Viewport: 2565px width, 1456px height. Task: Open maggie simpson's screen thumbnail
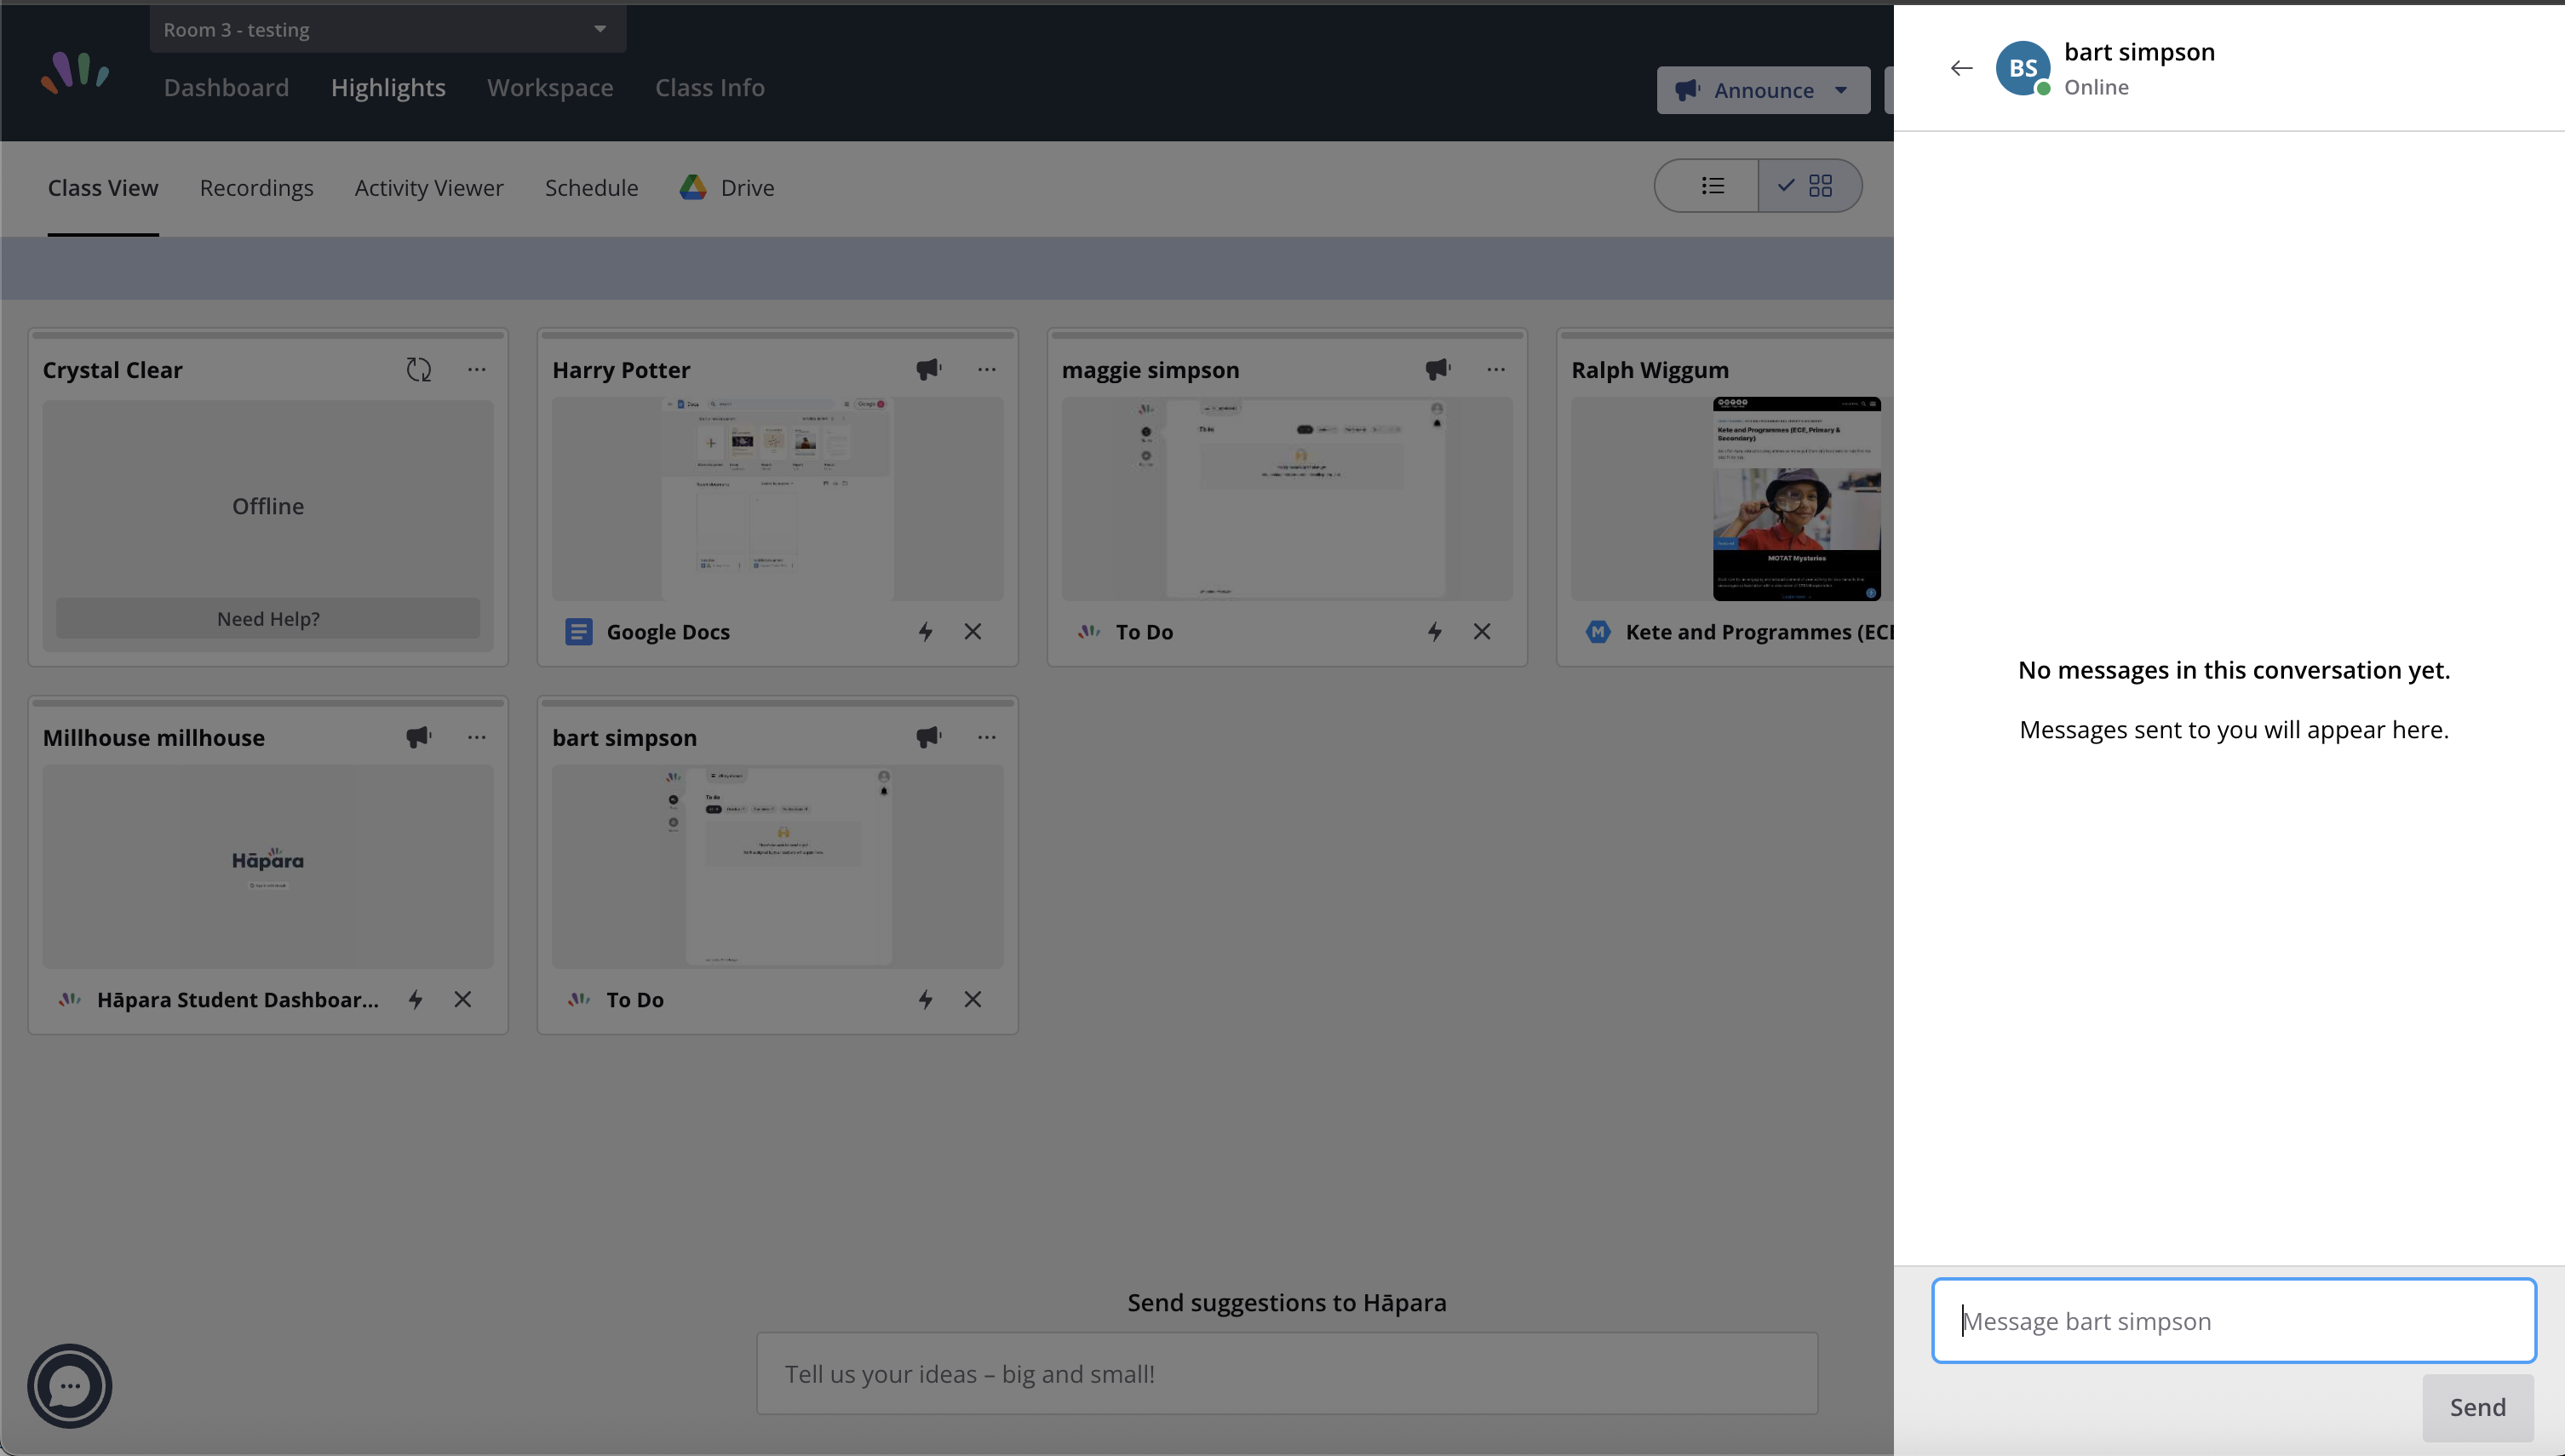1287,499
